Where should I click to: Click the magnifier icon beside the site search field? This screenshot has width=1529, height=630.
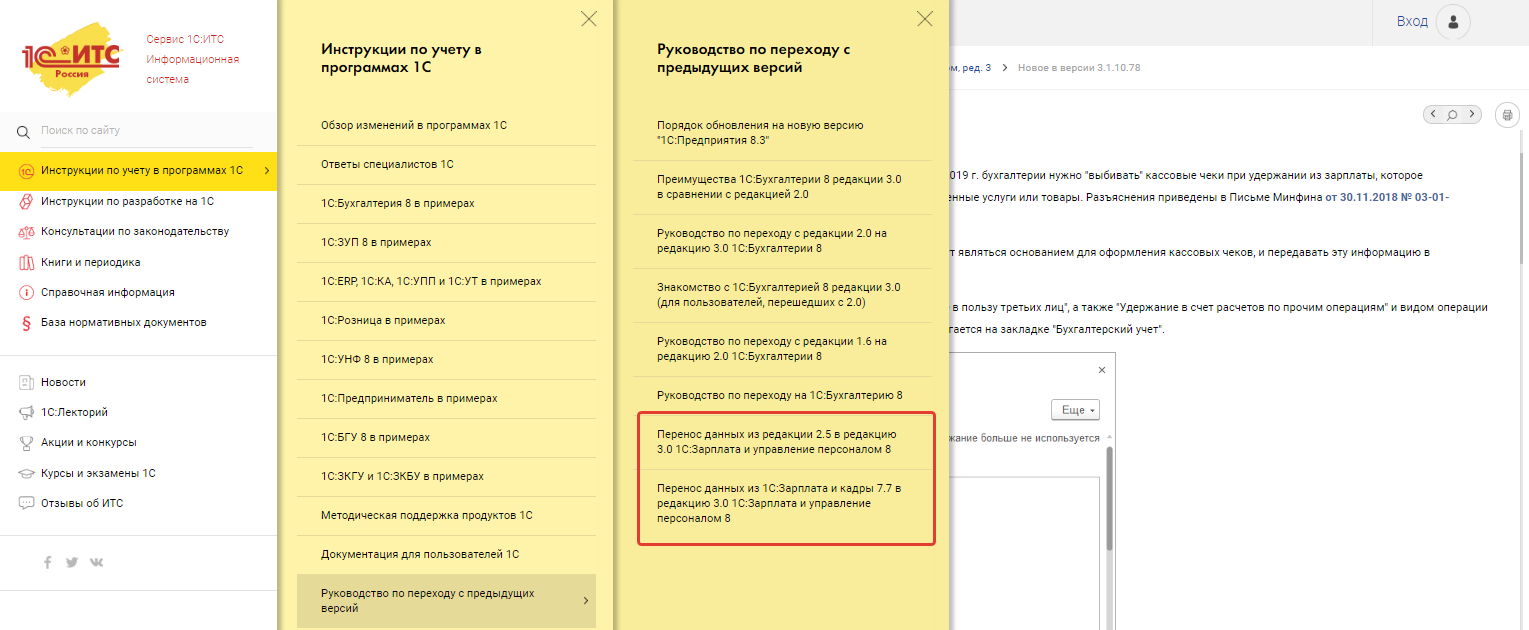coord(24,131)
